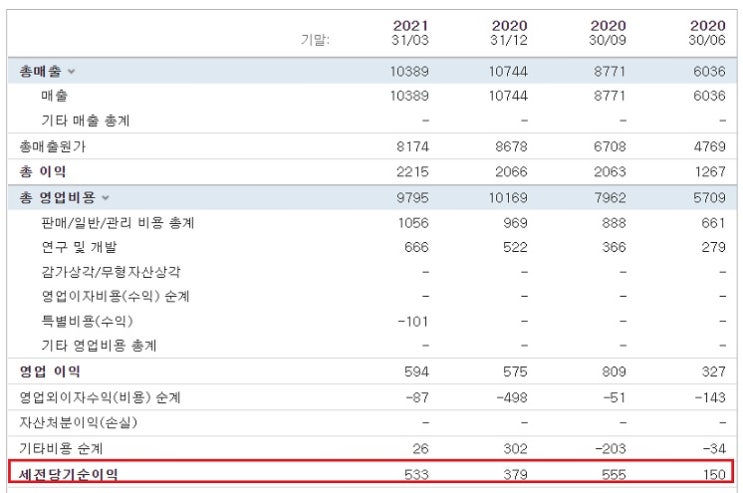Select the 2021 31/03 column header
The height and width of the screenshot is (493, 743).
coord(410,33)
